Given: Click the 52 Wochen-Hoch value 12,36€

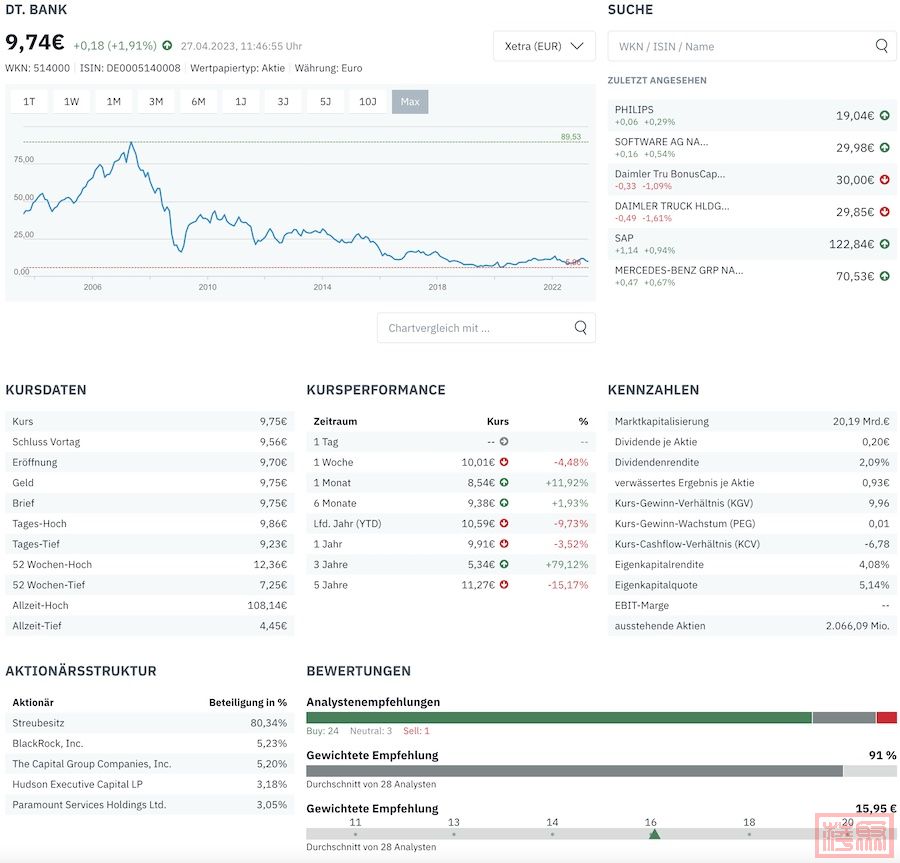Looking at the screenshot, I should click(270, 565).
